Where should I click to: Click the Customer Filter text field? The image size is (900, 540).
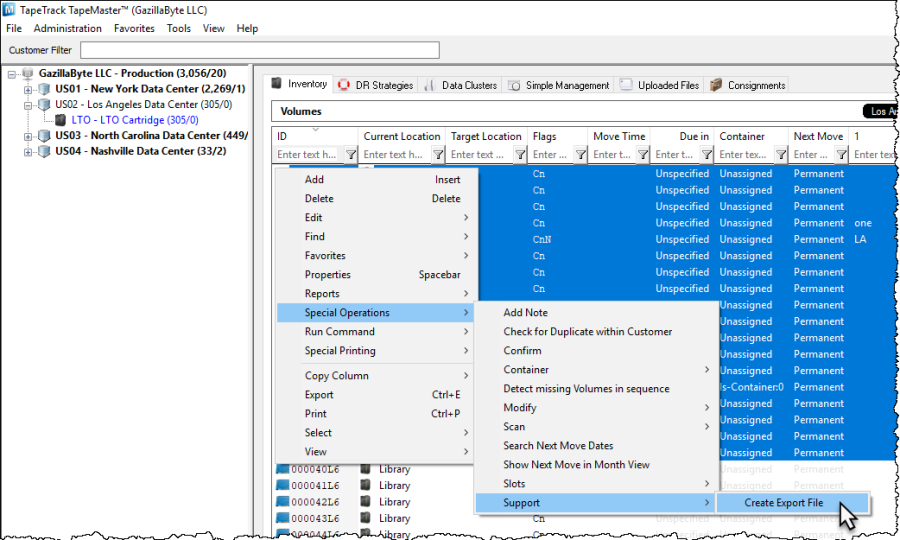260,50
